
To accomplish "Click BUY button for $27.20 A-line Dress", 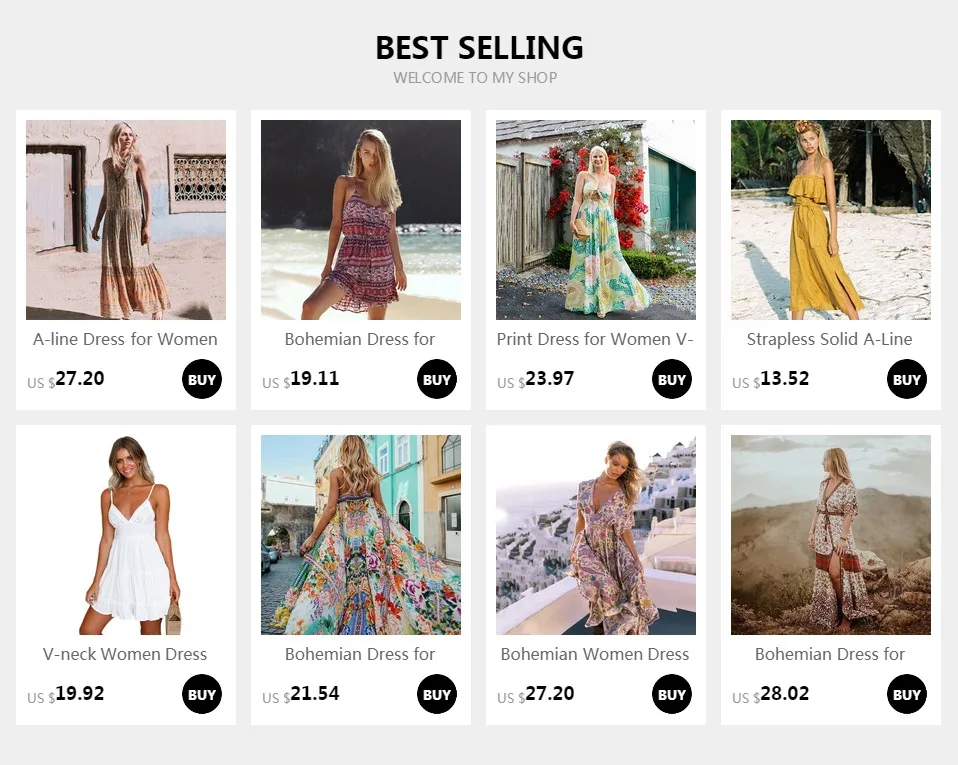I will click(x=202, y=379).
